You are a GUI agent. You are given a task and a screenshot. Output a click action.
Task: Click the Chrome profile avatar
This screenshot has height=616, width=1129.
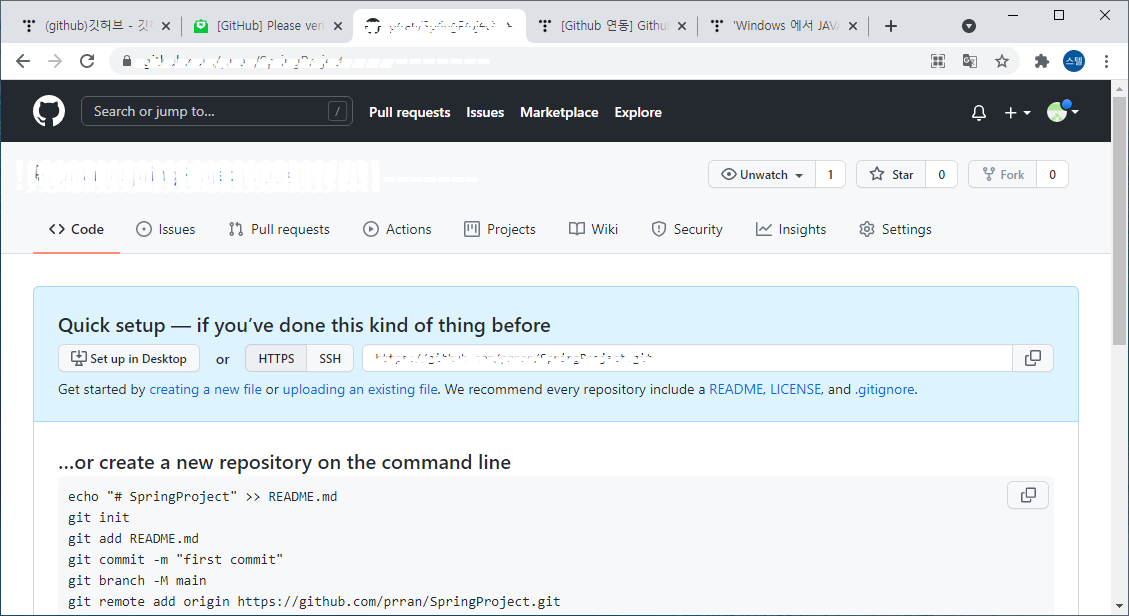1074,61
